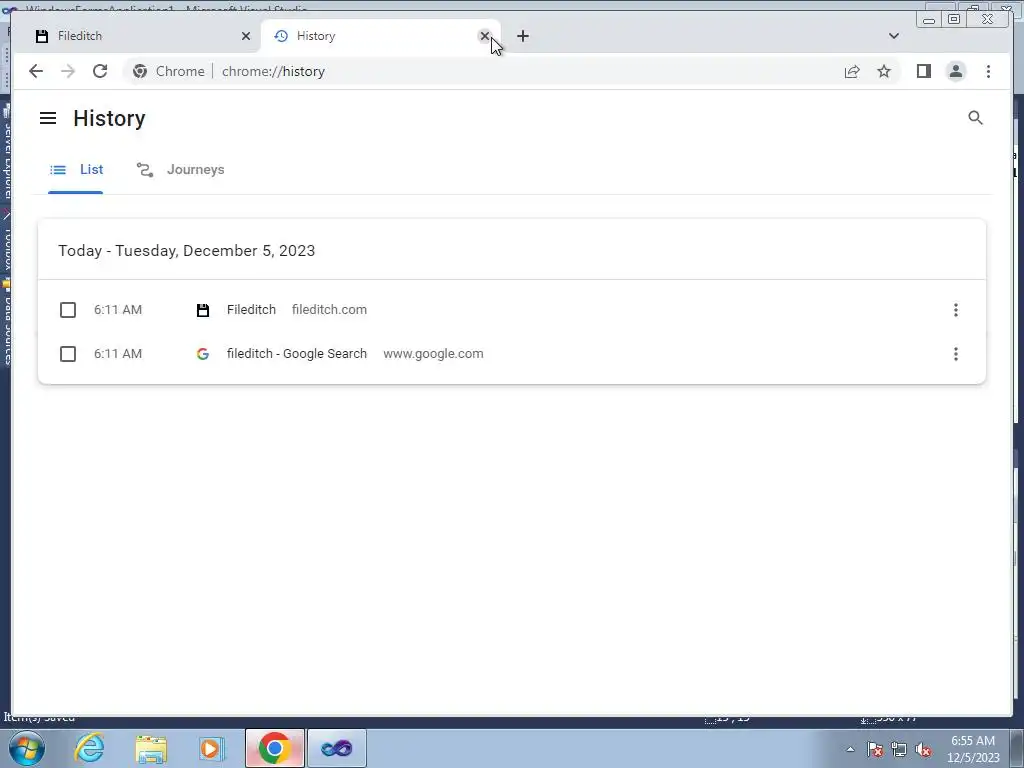
Task: Expand the tab search chevron
Action: 893,36
